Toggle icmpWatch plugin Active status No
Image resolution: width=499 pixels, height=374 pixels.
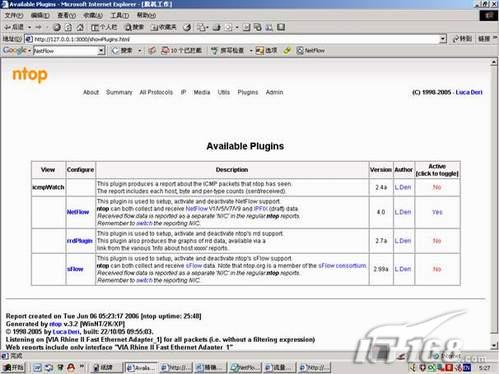click(x=437, y=187)
